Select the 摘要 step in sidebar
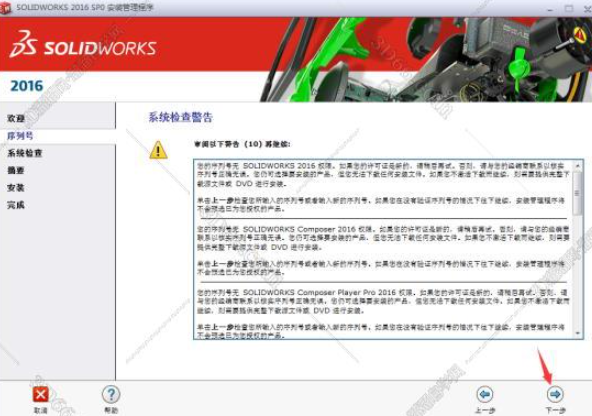 16,170
